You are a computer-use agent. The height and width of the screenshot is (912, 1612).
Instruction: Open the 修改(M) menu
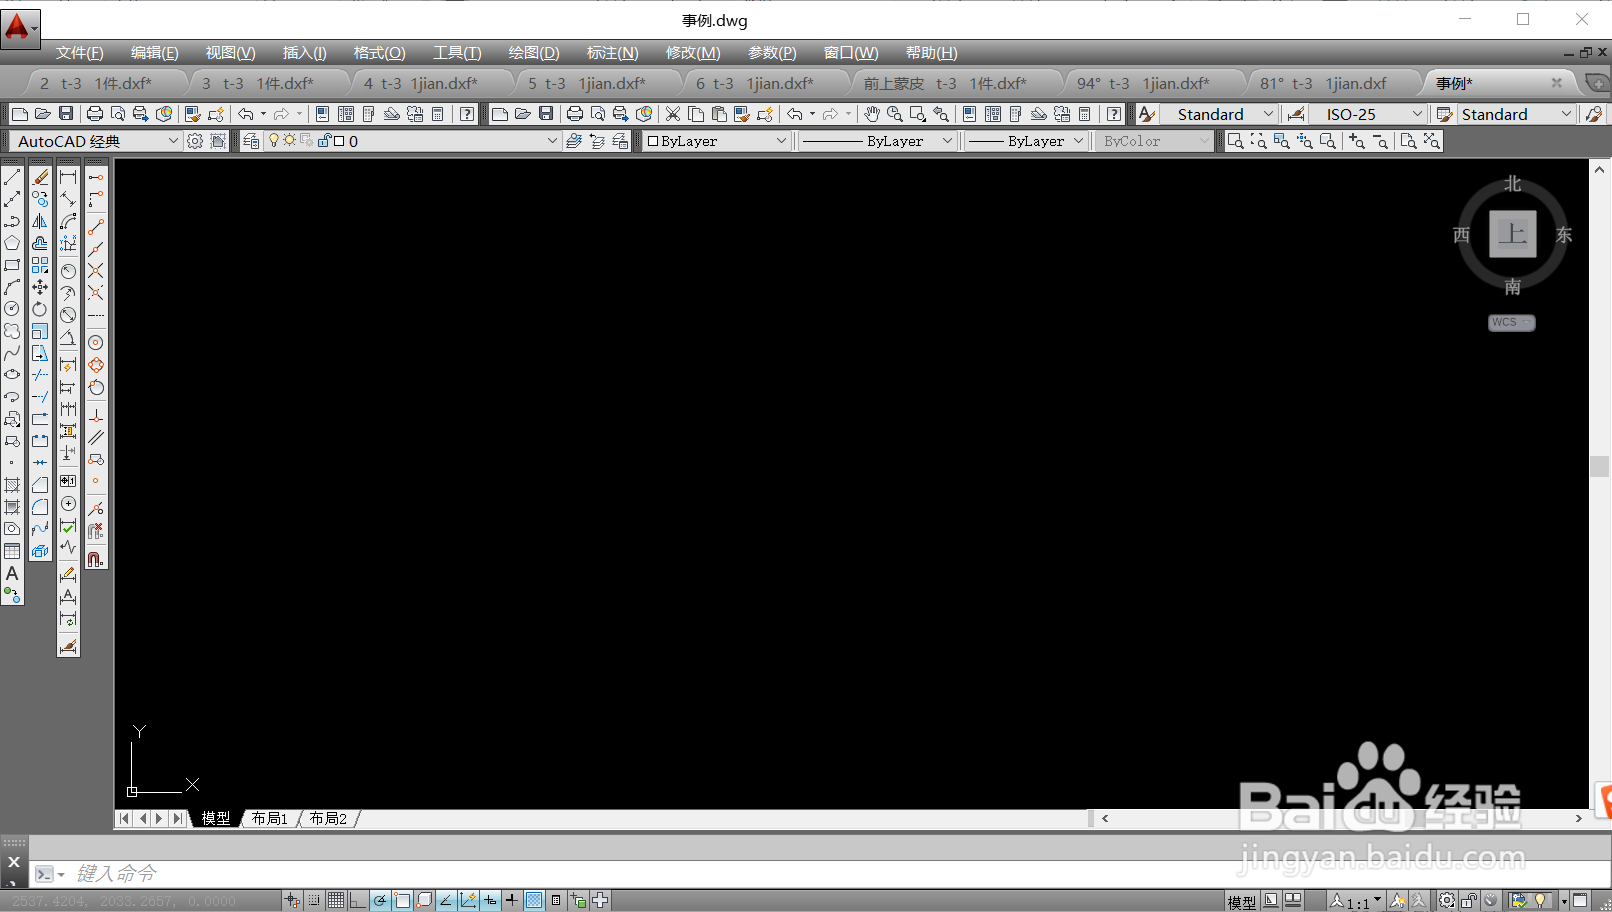pyautogui.click(x=693, y=53)
